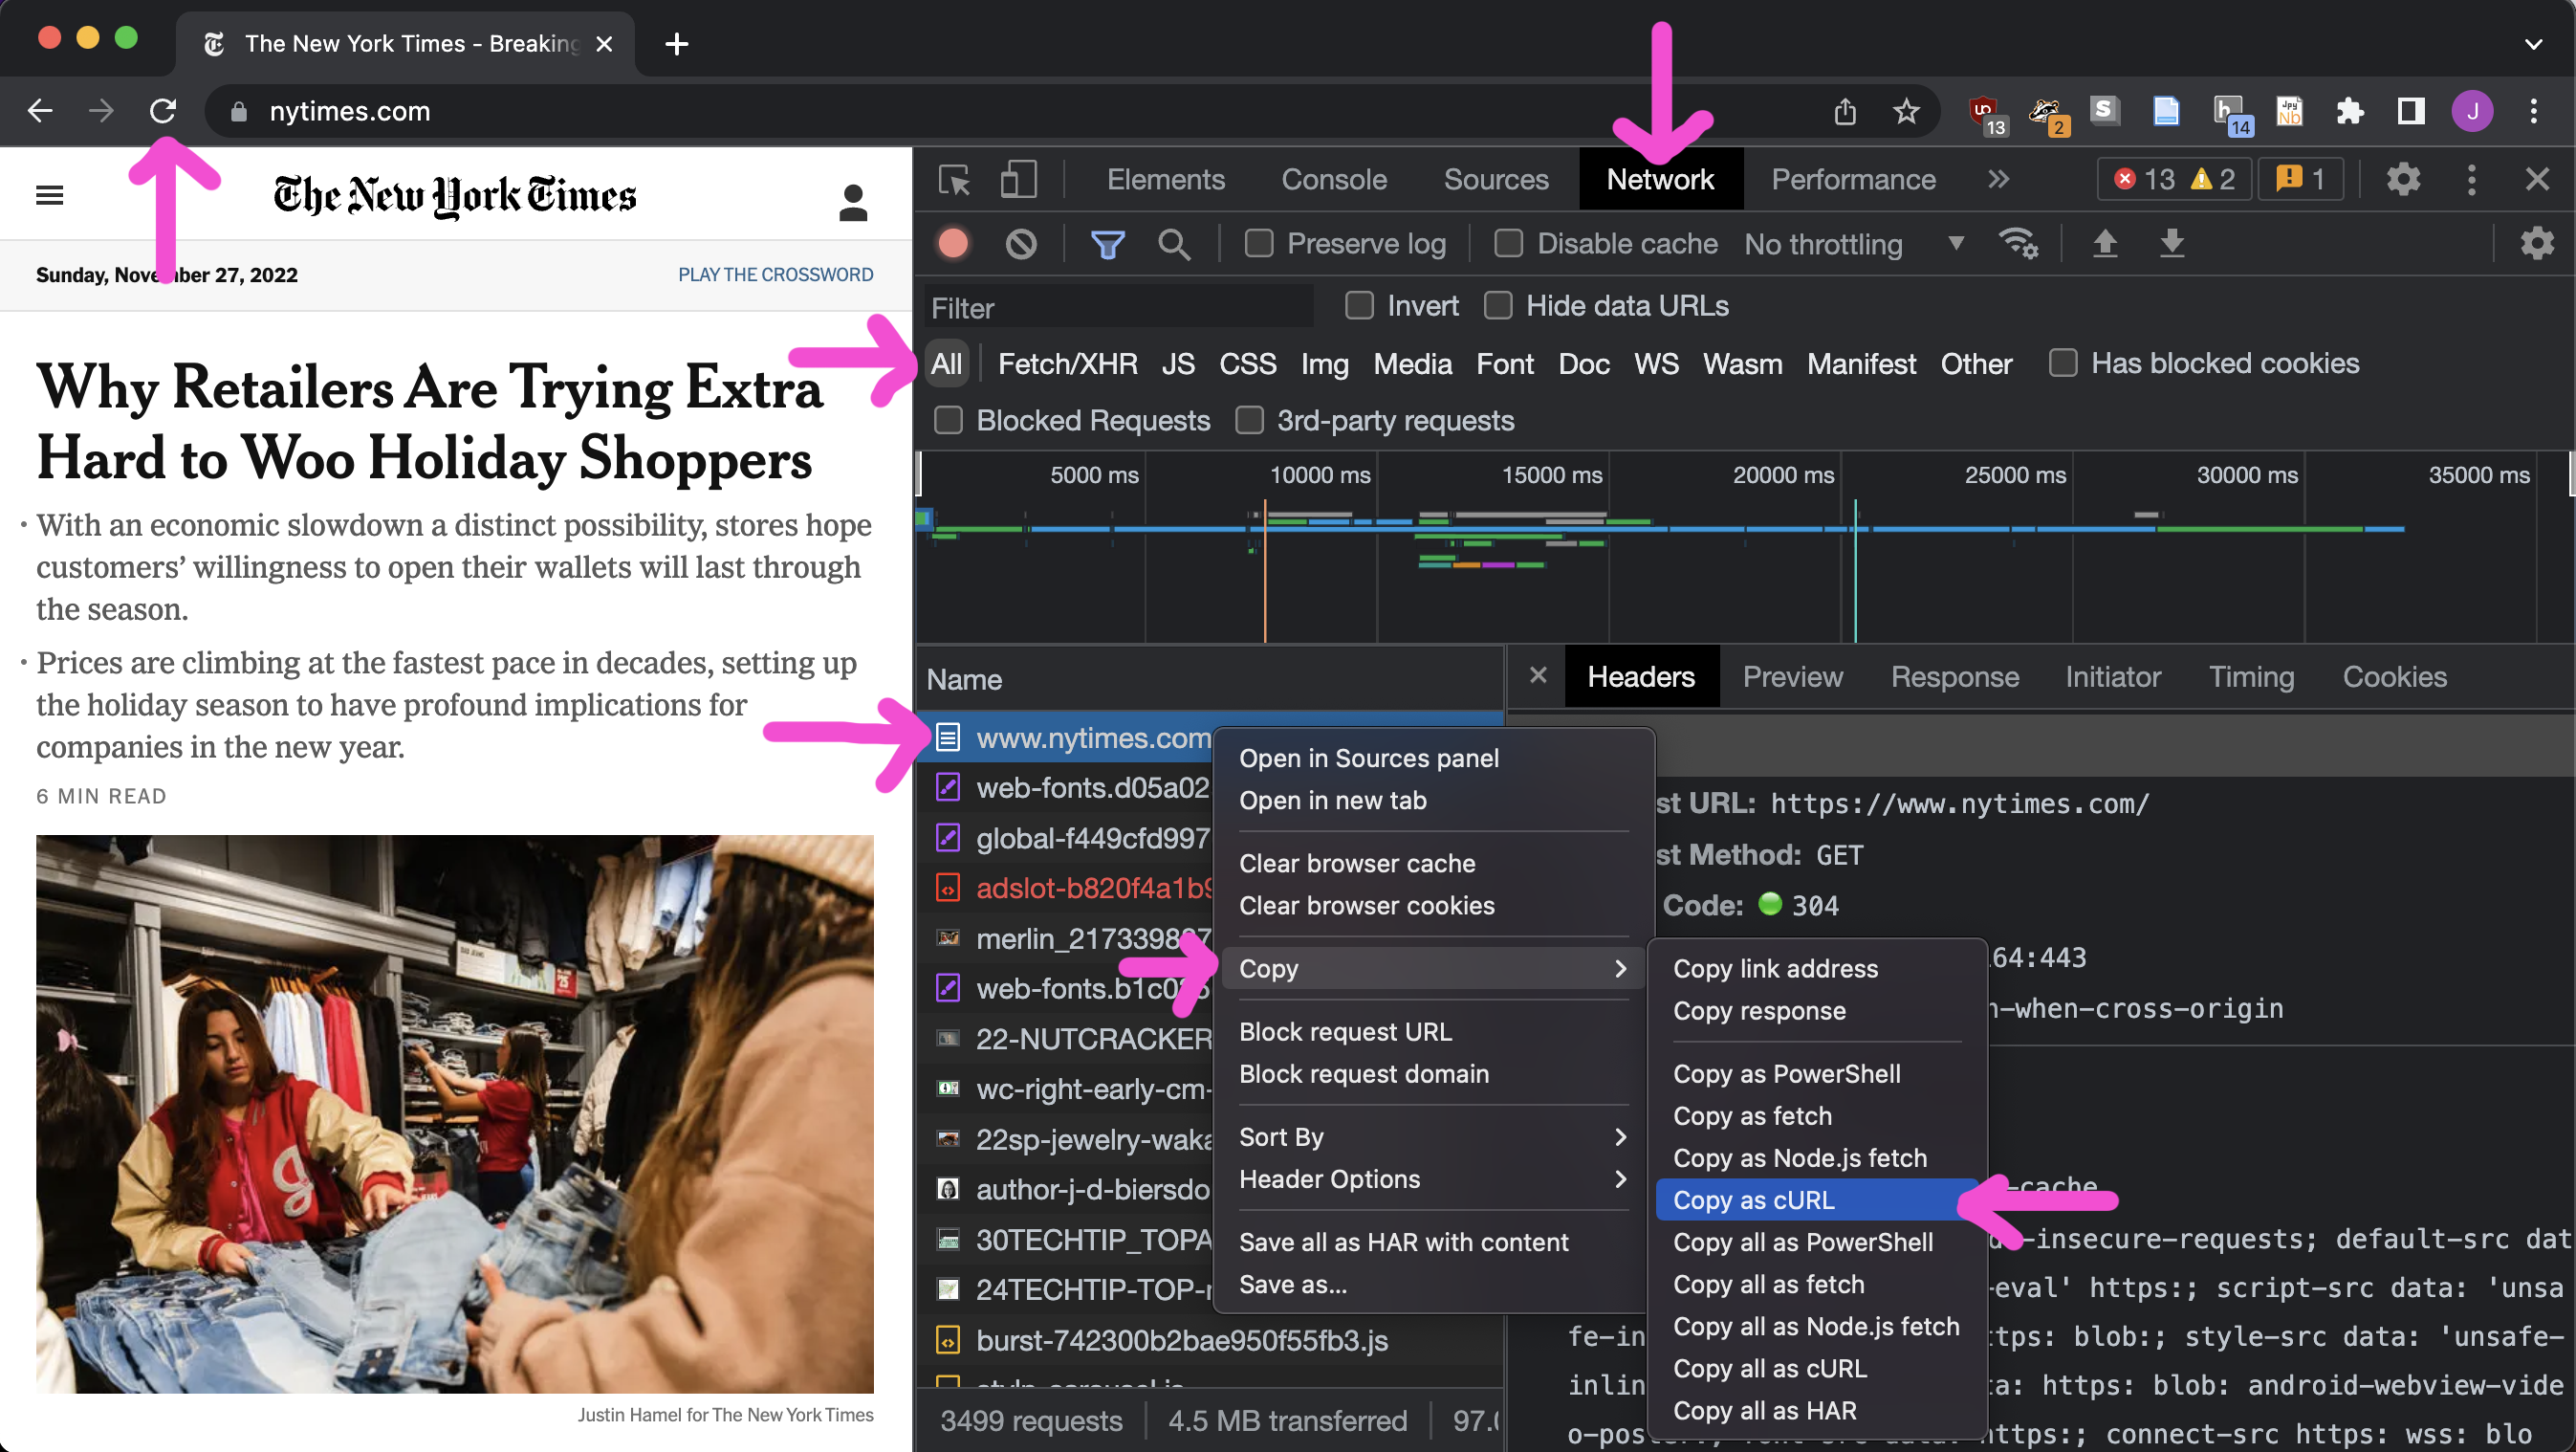Expand the Header Options submenu

tap(1434, 1179)
